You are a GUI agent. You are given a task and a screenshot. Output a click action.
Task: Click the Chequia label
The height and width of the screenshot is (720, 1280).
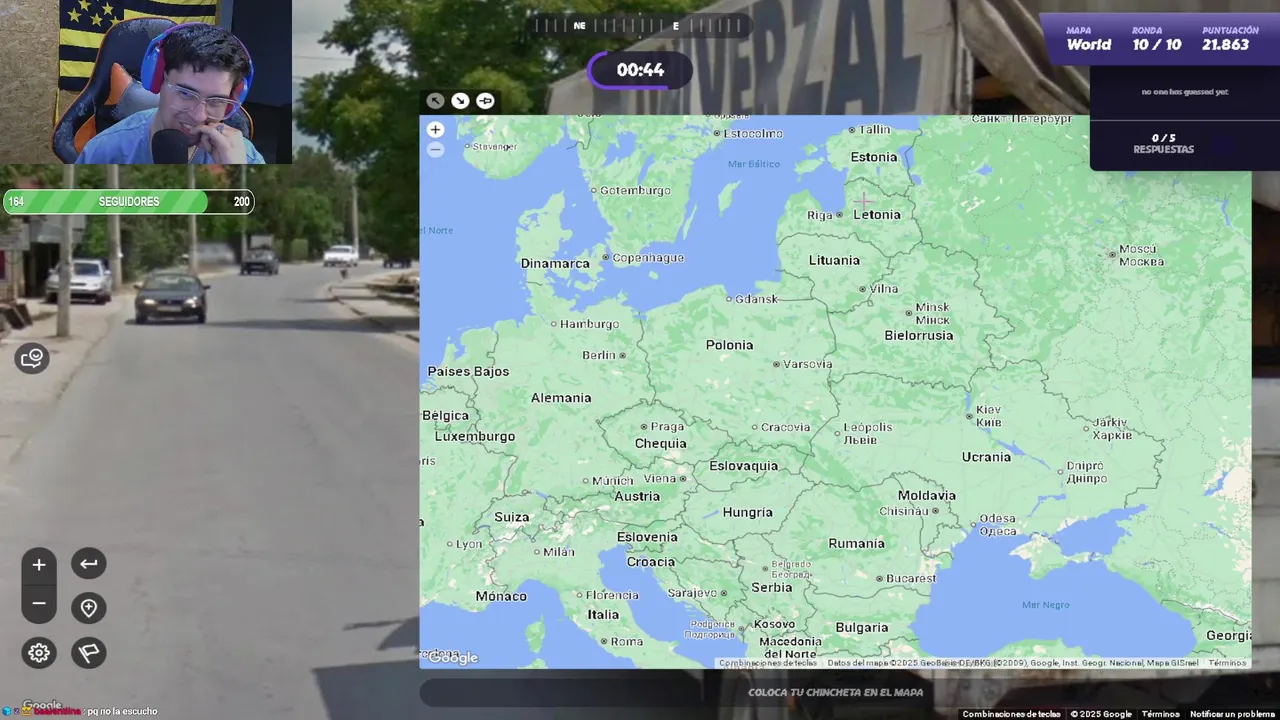661,444
